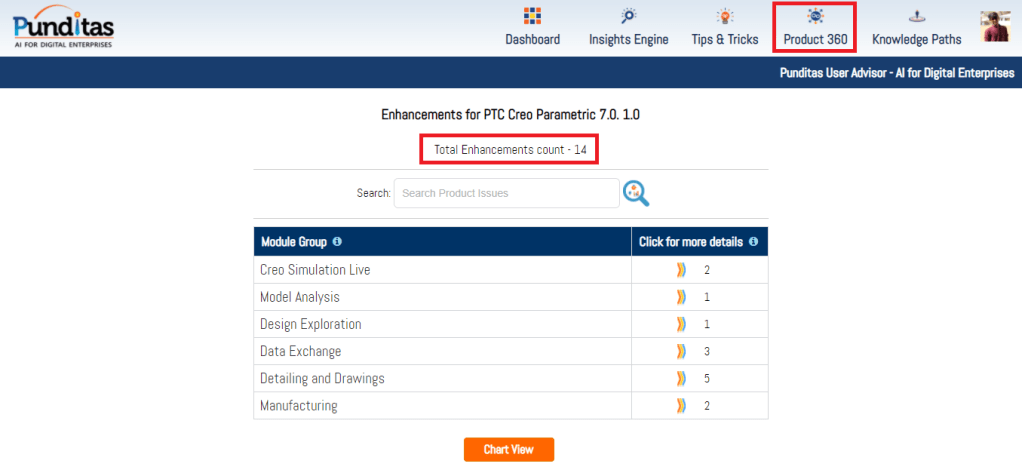This screenshot has width=1022, height=476.
Task: Click the Detailing and Drawings module name
Action: coord(322,378)
